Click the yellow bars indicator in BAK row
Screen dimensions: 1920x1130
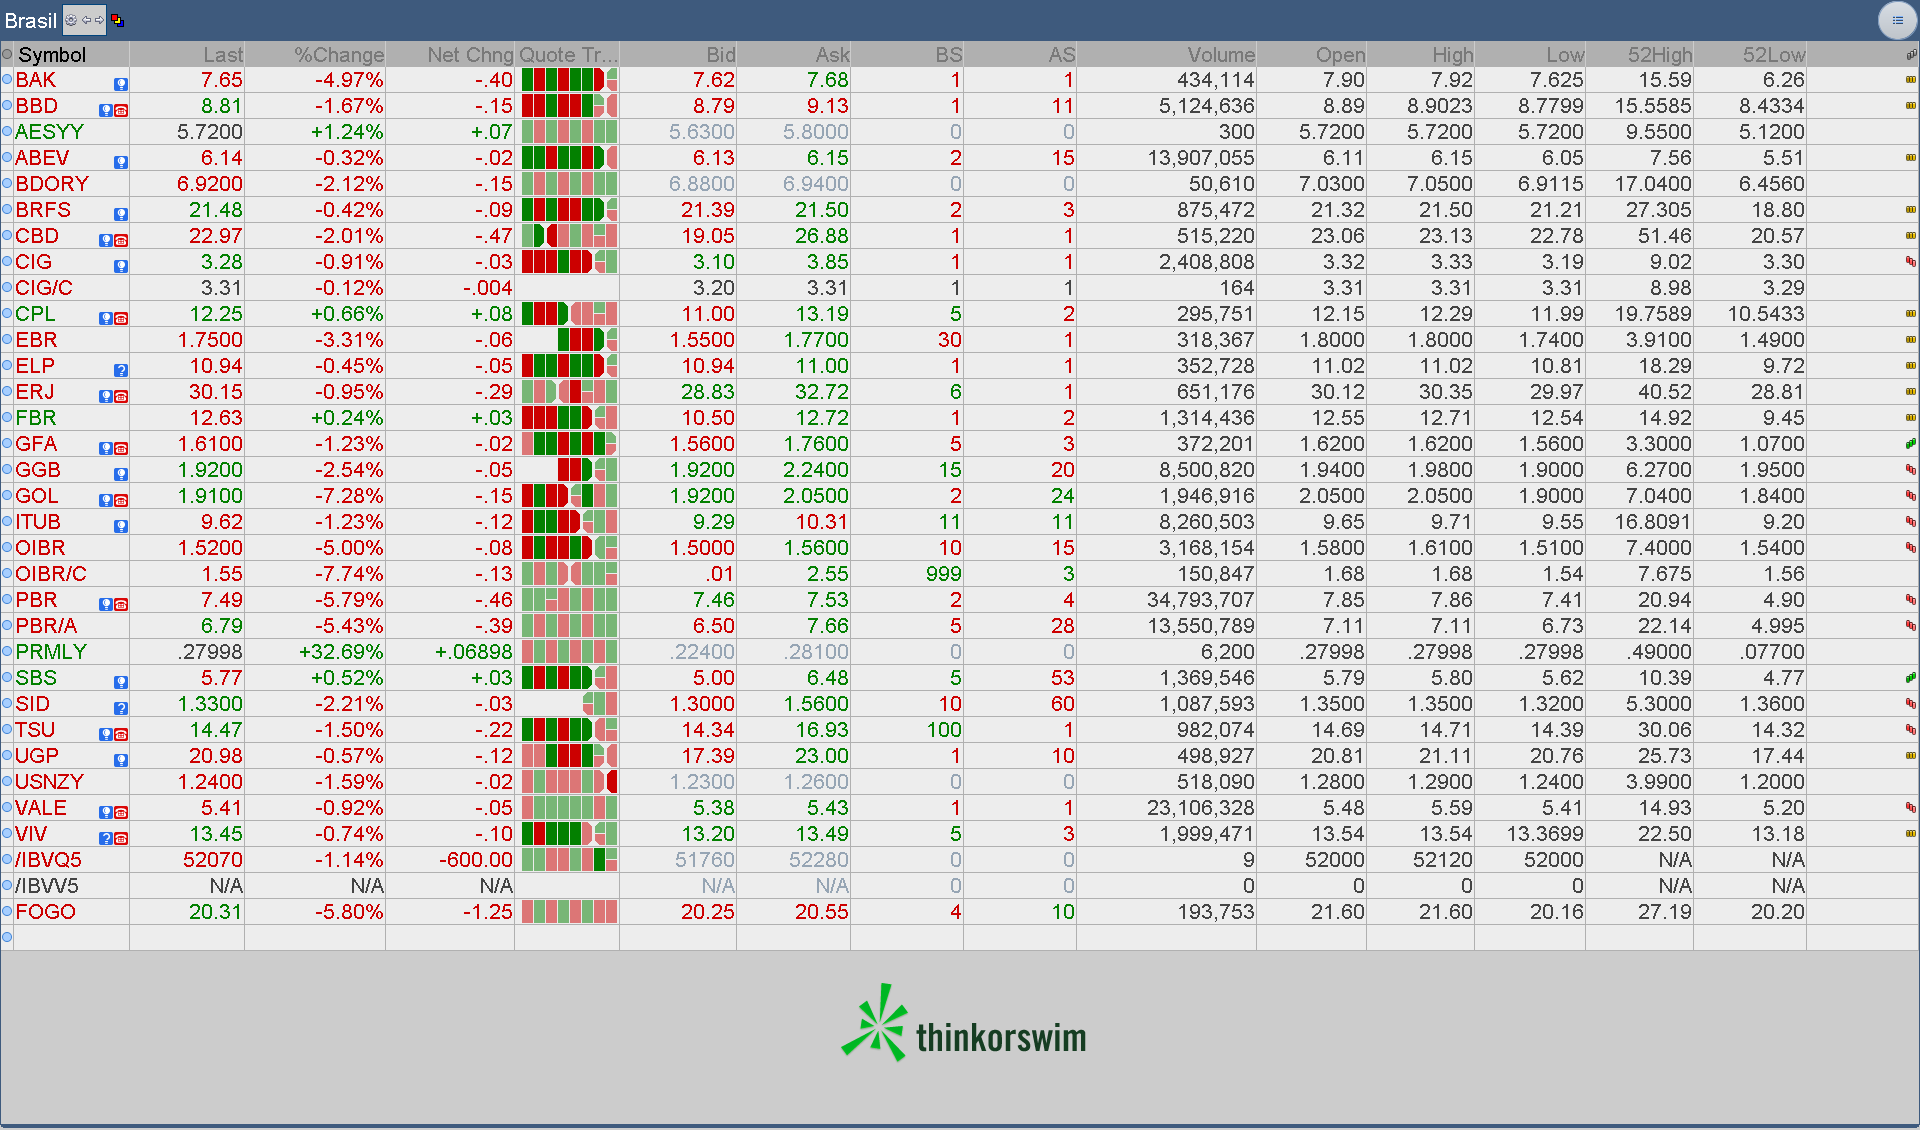(x=1910, y=80)
